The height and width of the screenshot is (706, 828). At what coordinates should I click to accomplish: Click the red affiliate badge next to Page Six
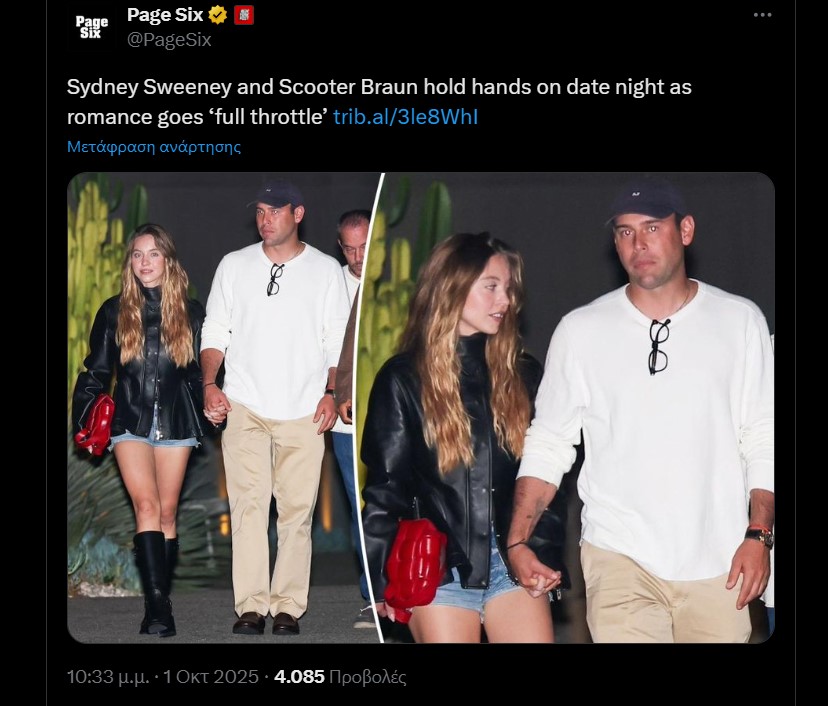coord(243,16)
